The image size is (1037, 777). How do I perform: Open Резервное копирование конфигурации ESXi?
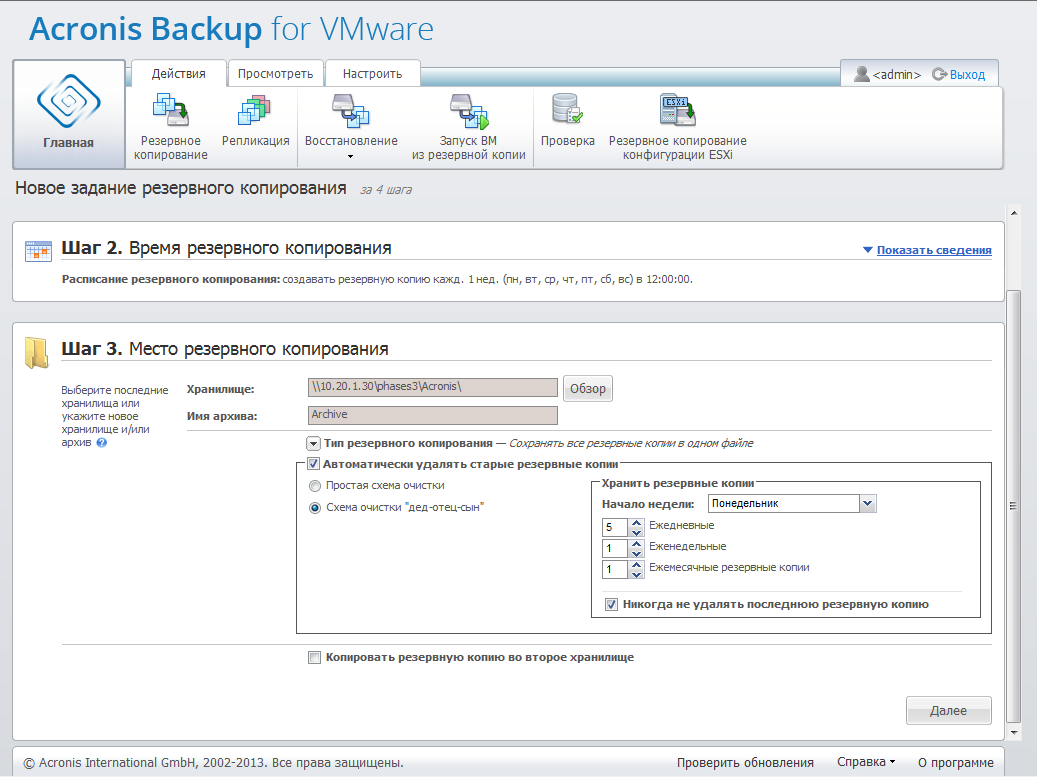(677, 127)
